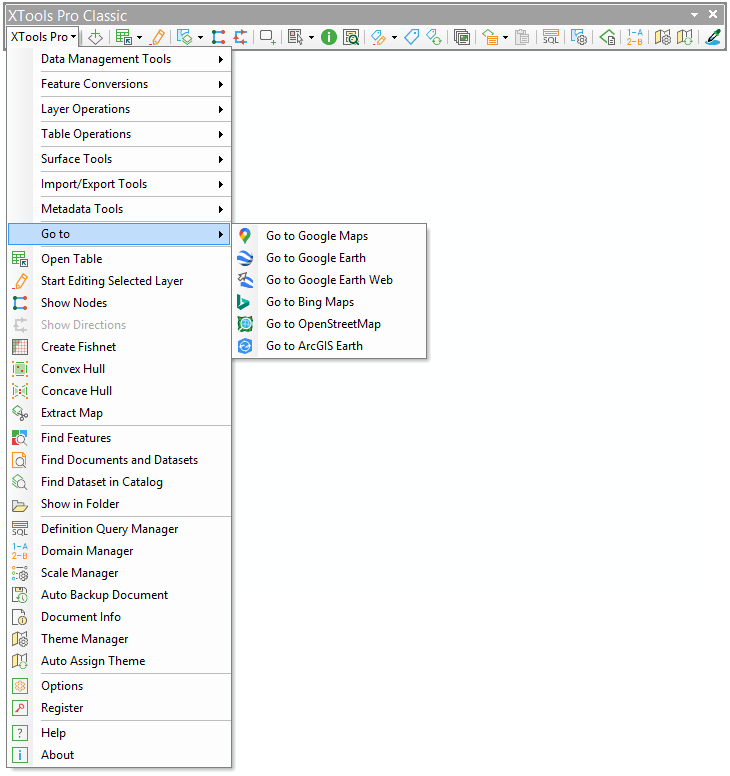This screenshot has height=776, width=730.
Task: Select Auto Backup Document
Action: pyautogui.click(x=119, y=595)
